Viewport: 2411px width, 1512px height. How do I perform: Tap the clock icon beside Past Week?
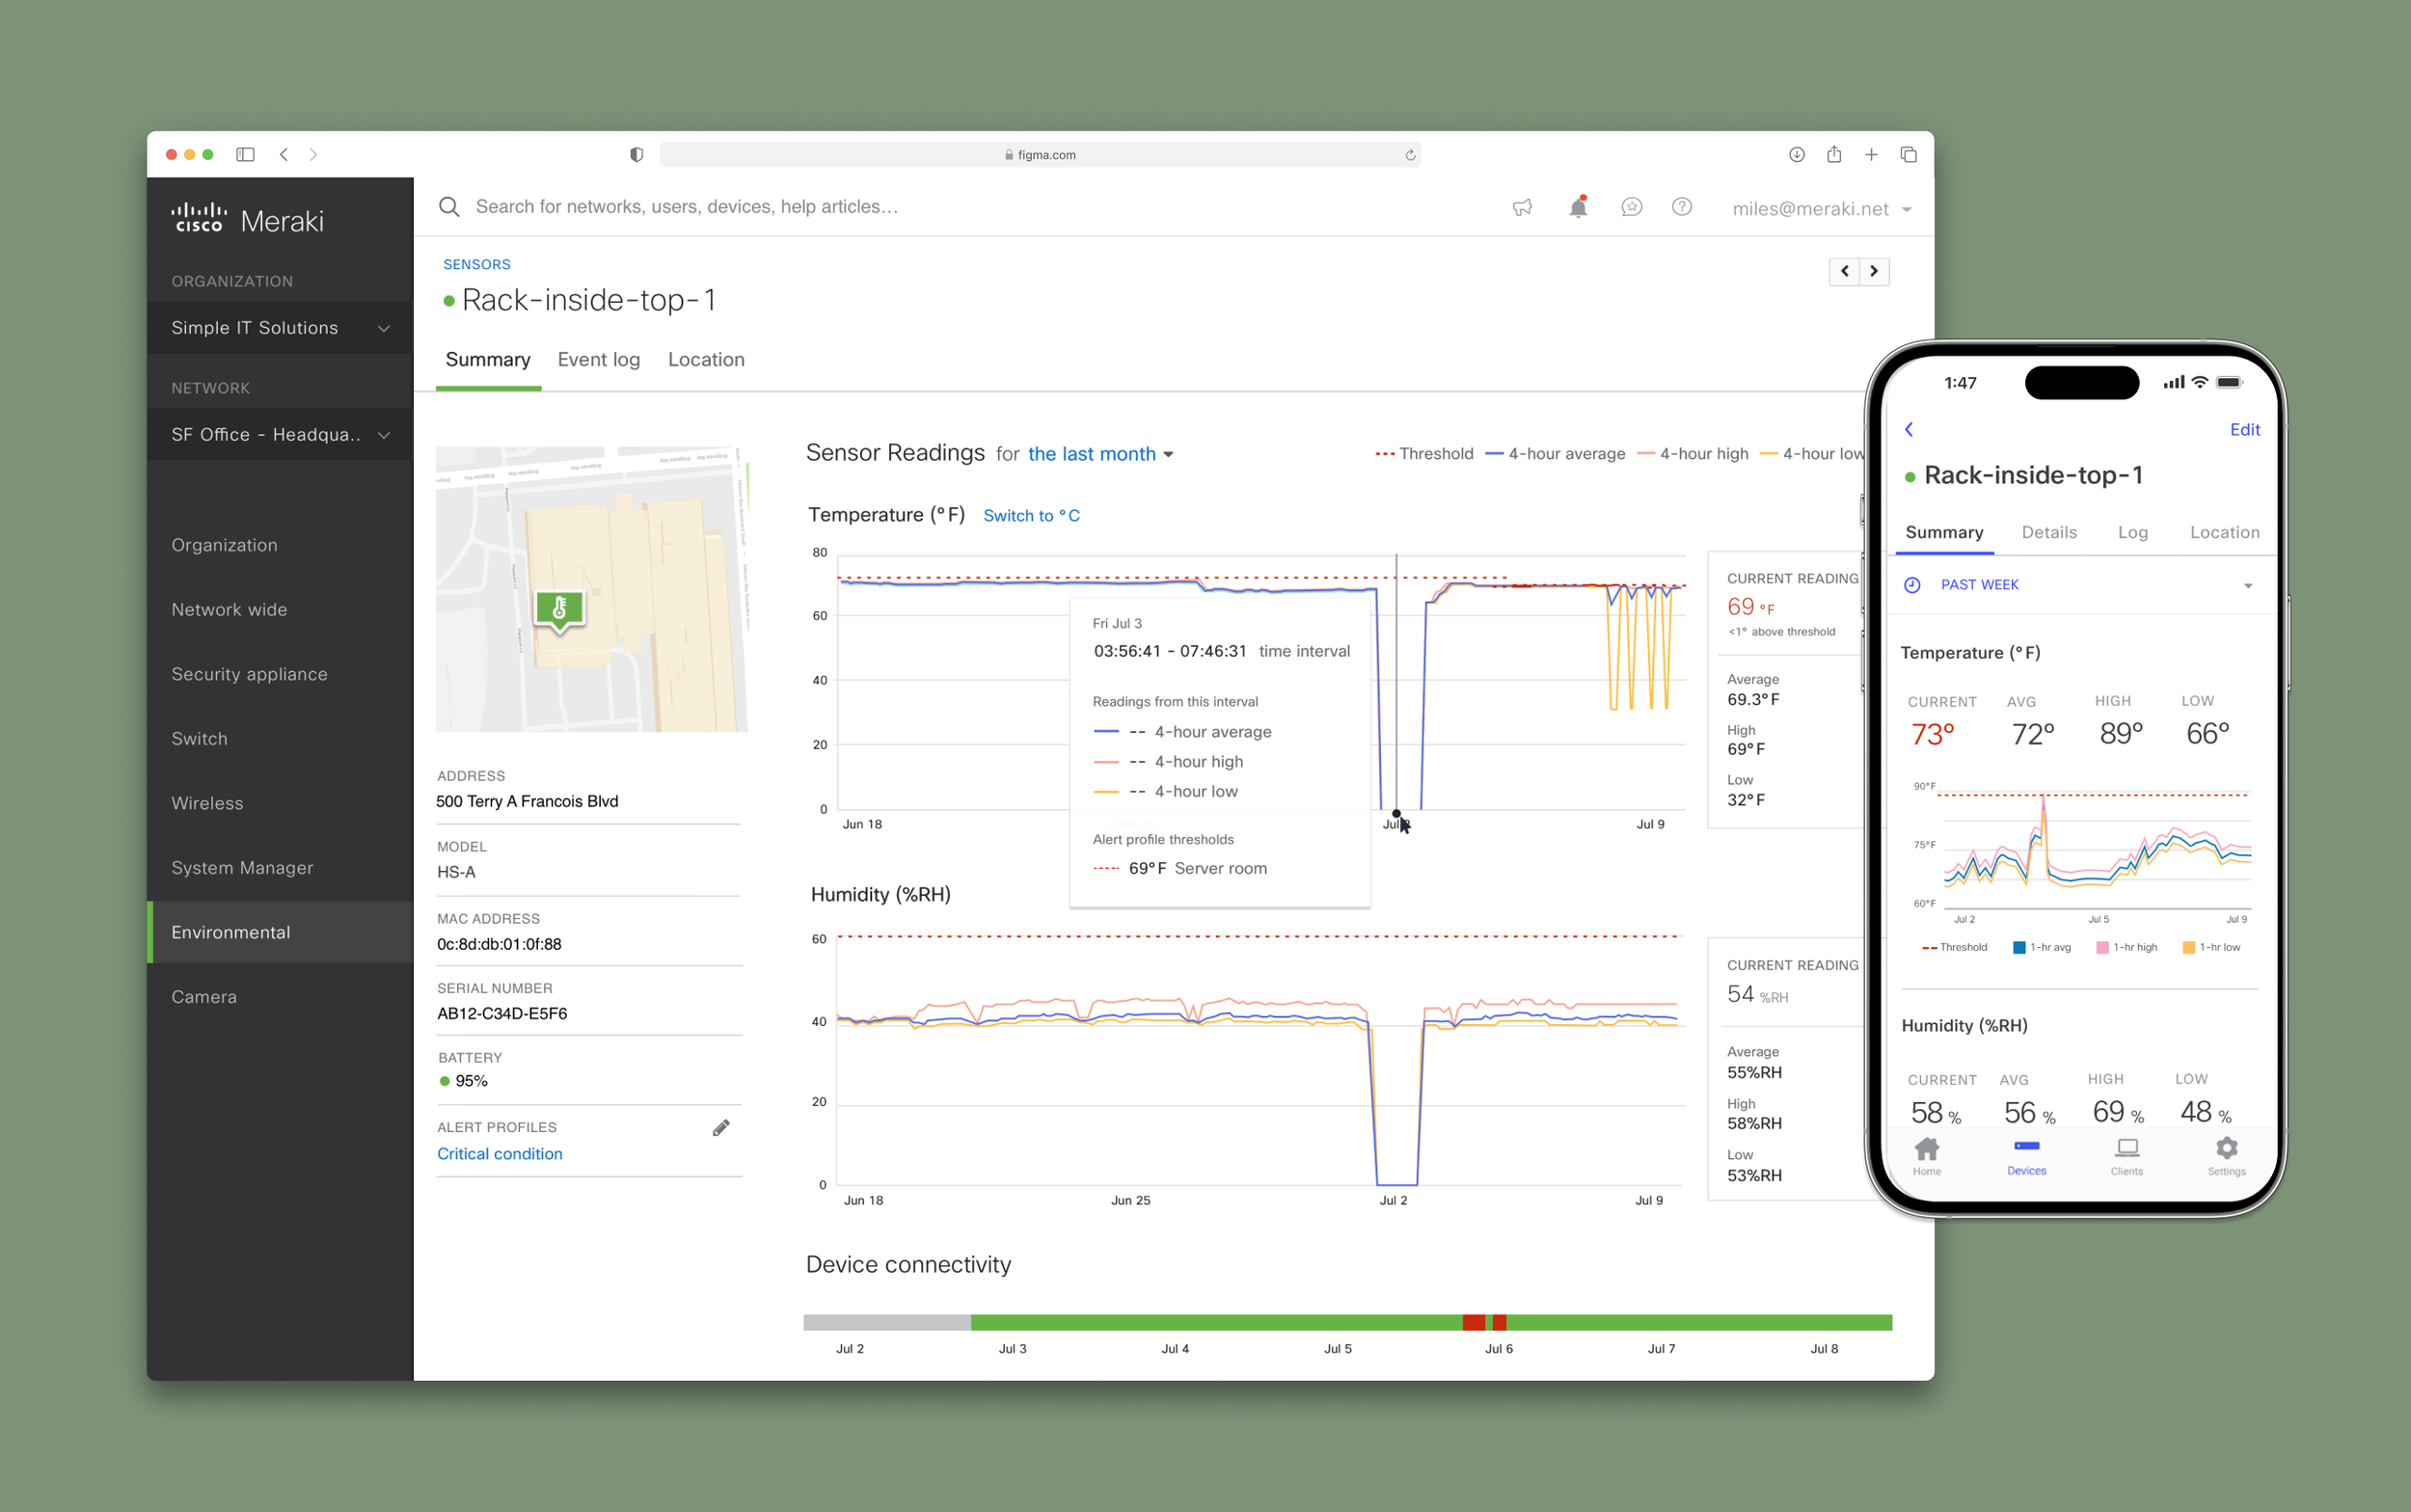tap(1912, 585)
